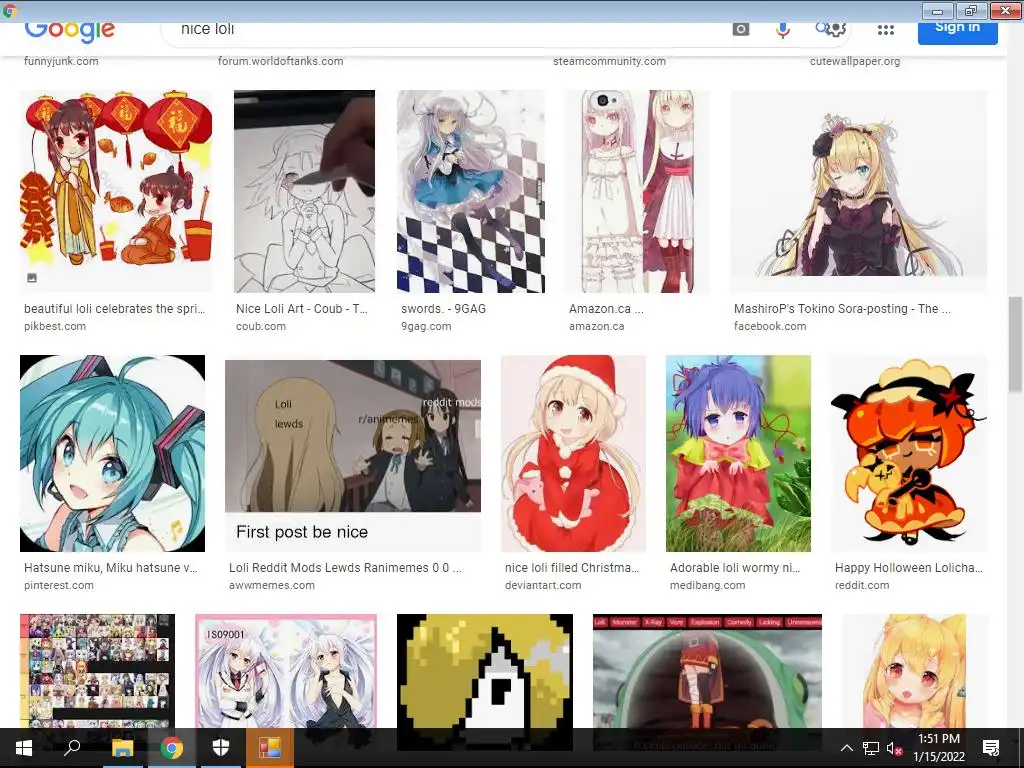1024x768 pixels.
Task: Open the 9gag checkerboard floor thumbnail
Action: pyautogui.click(x=471, y=191)
